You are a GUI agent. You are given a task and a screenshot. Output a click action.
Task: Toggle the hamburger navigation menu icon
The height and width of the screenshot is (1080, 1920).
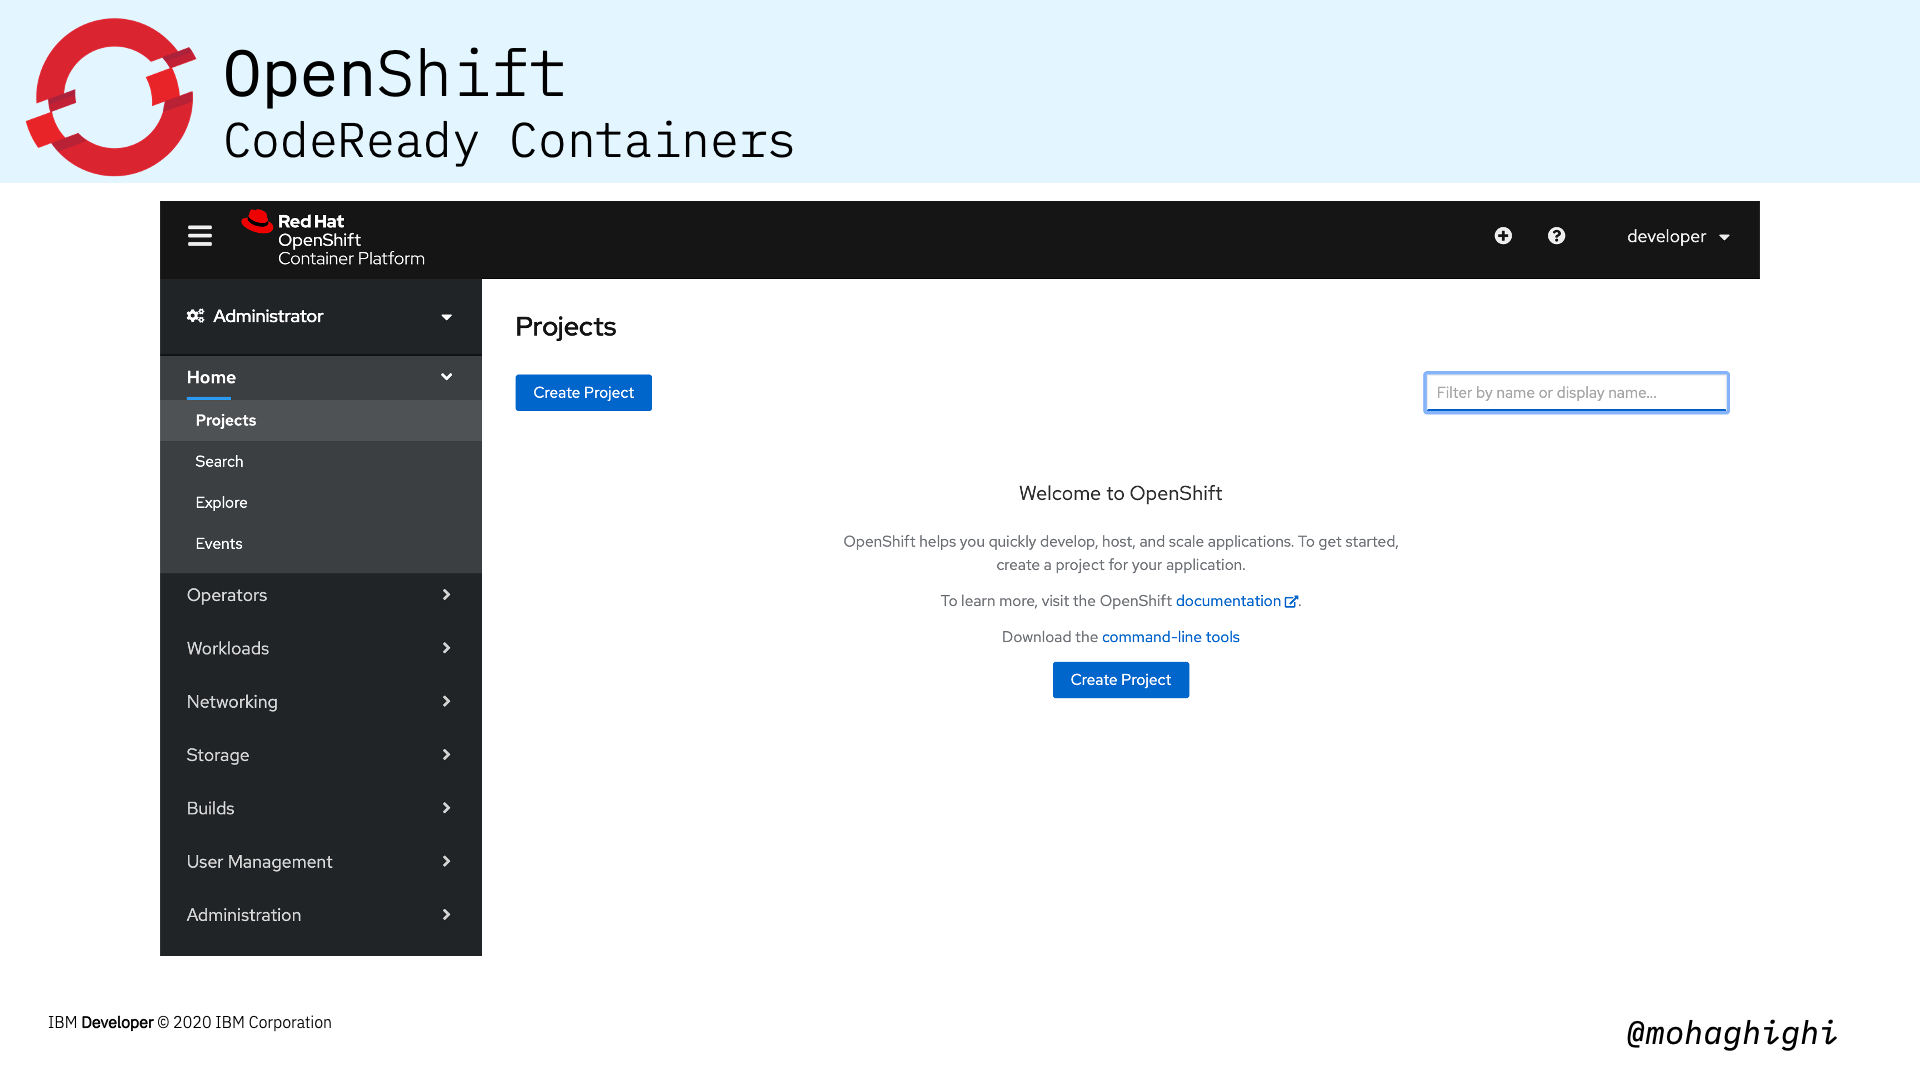(x=200, y=236)
